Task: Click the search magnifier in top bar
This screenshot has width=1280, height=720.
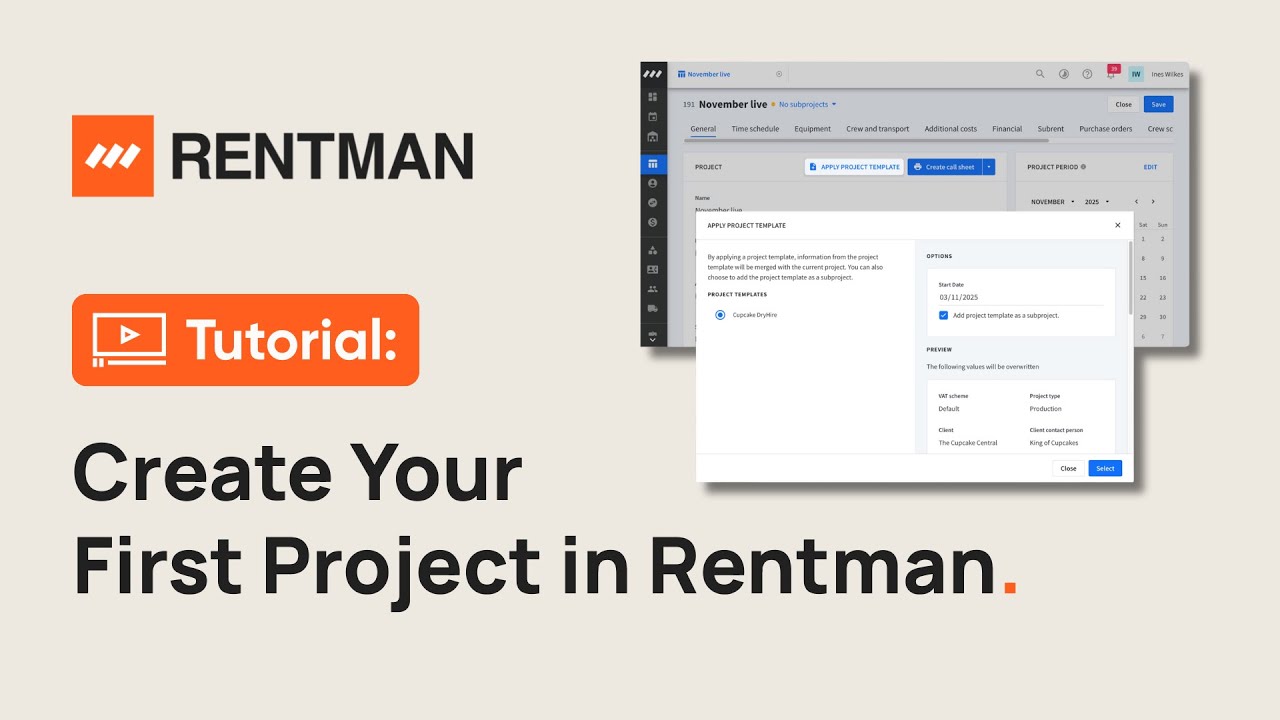Action: 1040,74
